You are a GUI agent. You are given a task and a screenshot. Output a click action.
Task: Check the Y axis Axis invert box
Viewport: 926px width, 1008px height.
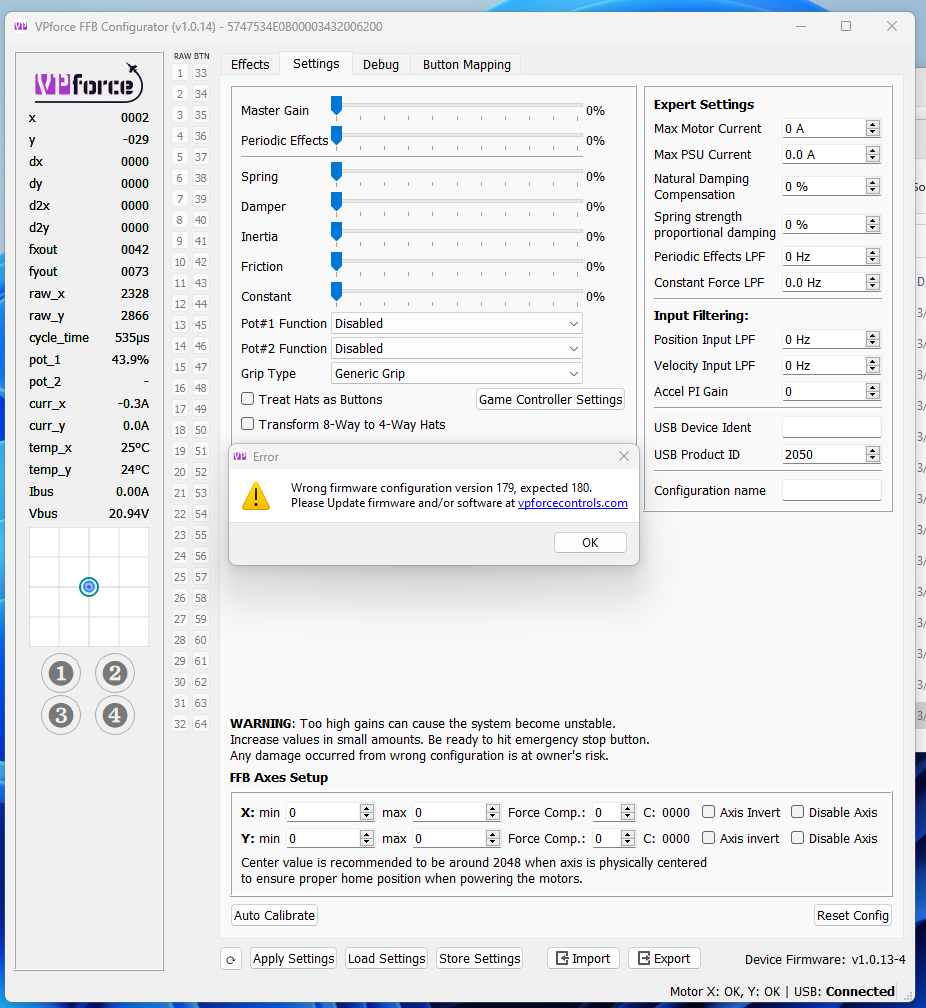708,838
